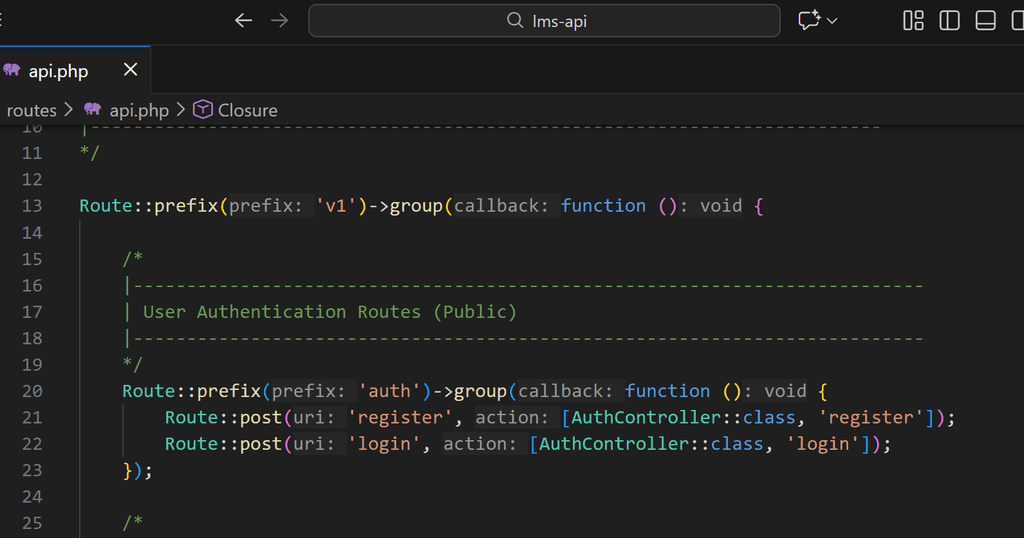The width and height of the screenshot is (1024, 538).
Task: Click line number 20 in the gutter
Action: coord(32,391)
